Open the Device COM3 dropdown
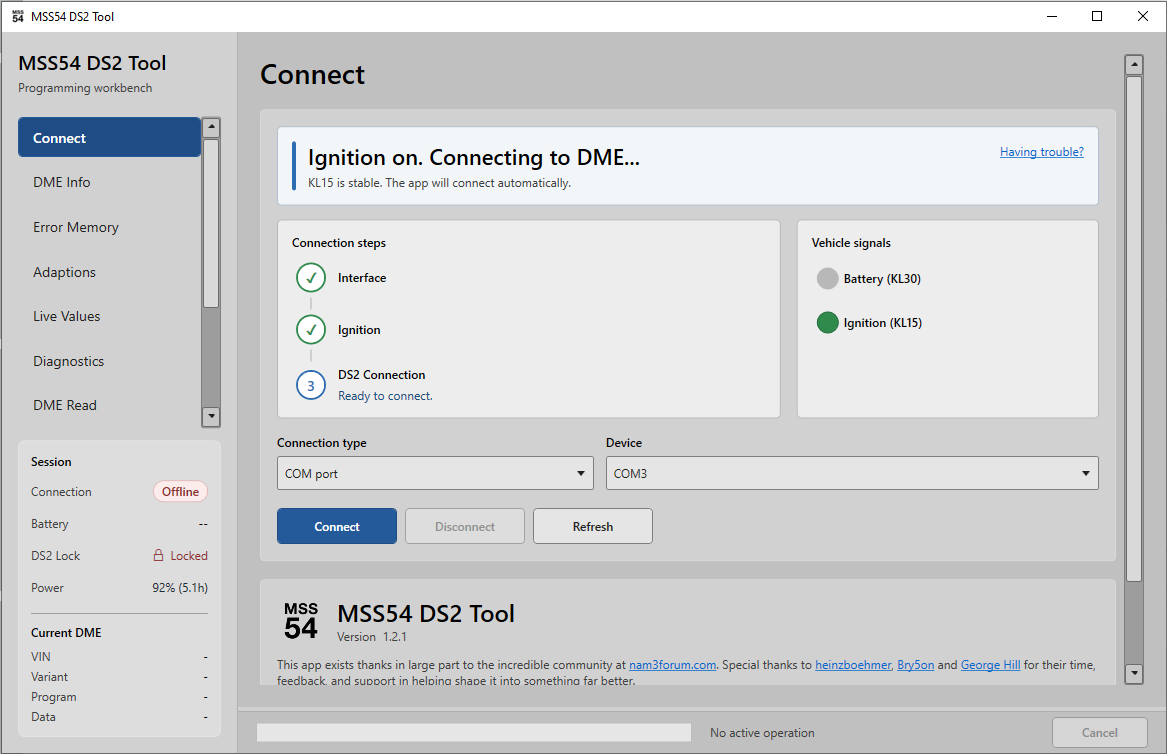Viewport: 1167px width, 754px height. coord(852,473)
